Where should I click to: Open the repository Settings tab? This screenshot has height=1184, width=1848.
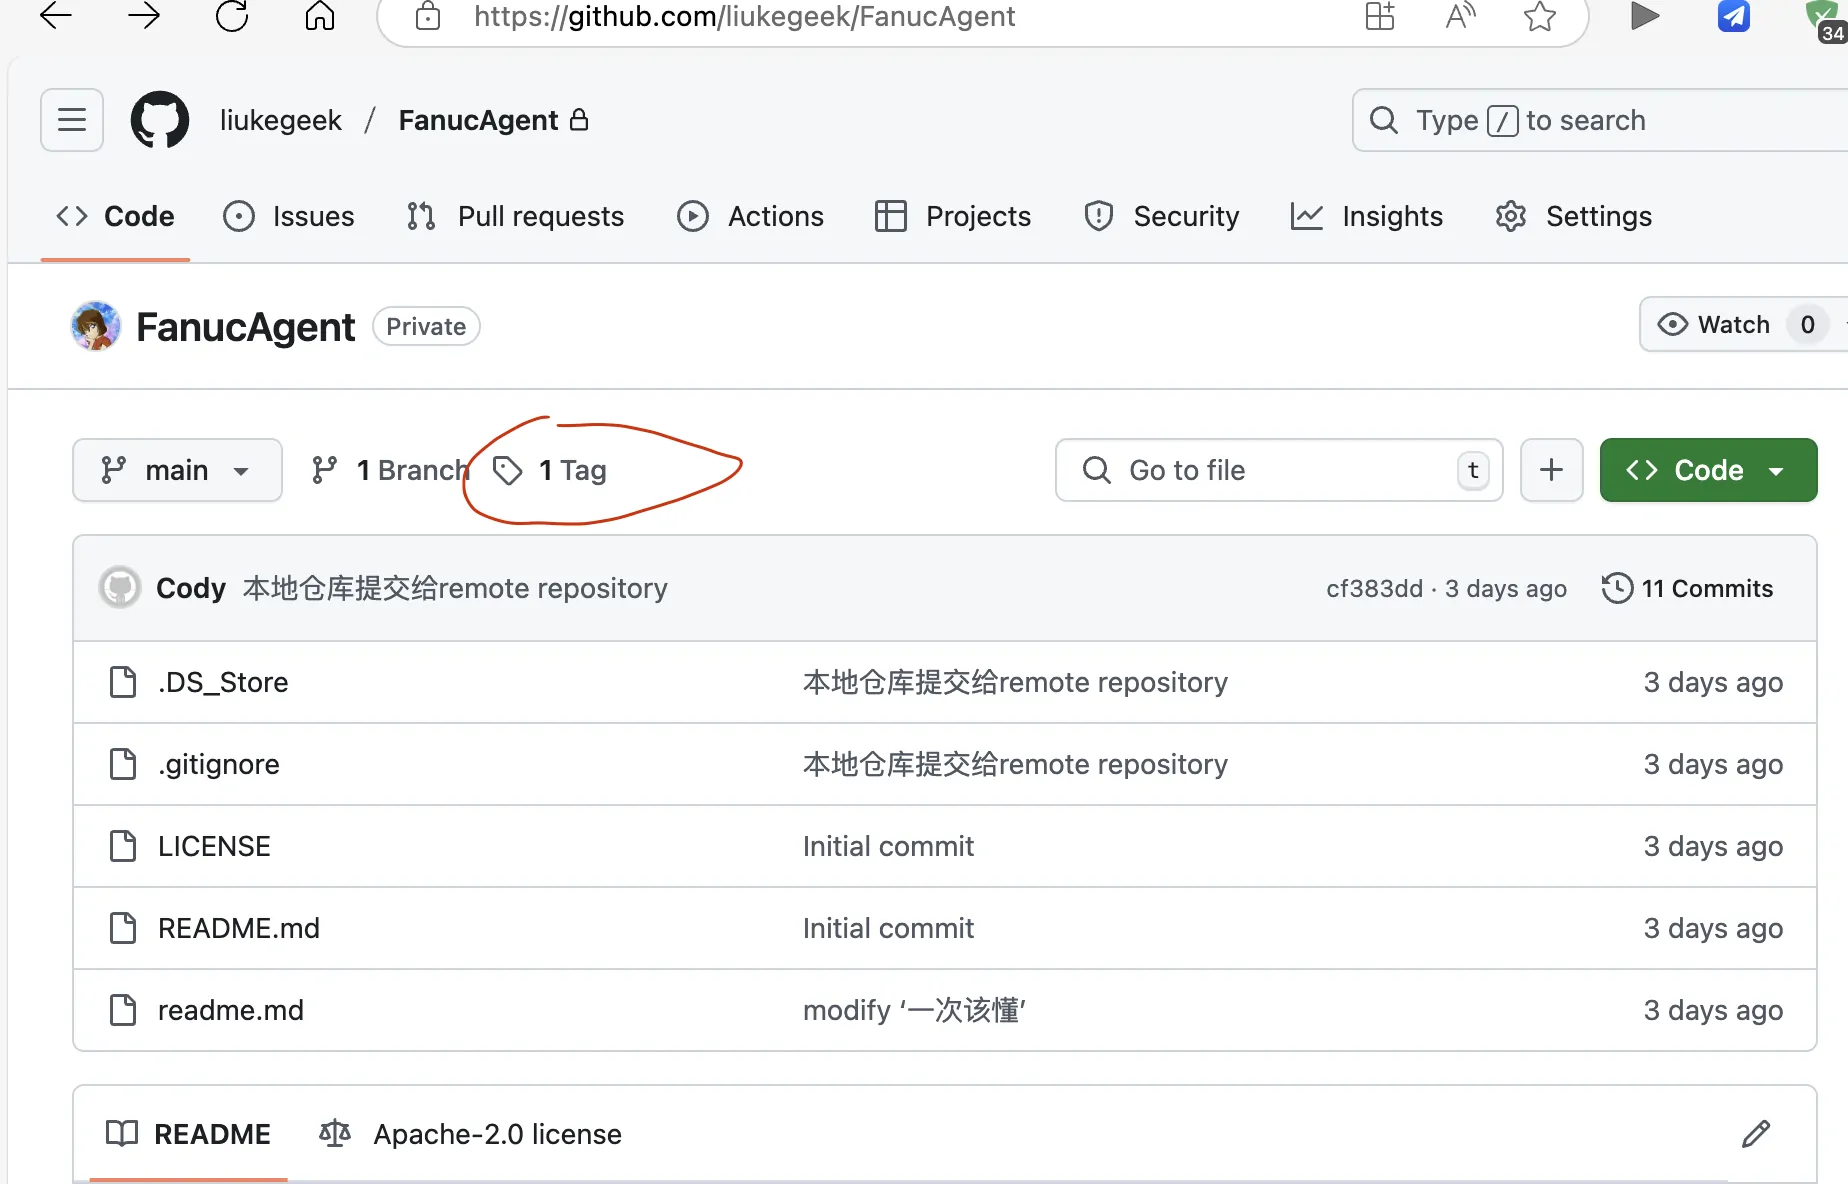click(x=1573, y=216)
